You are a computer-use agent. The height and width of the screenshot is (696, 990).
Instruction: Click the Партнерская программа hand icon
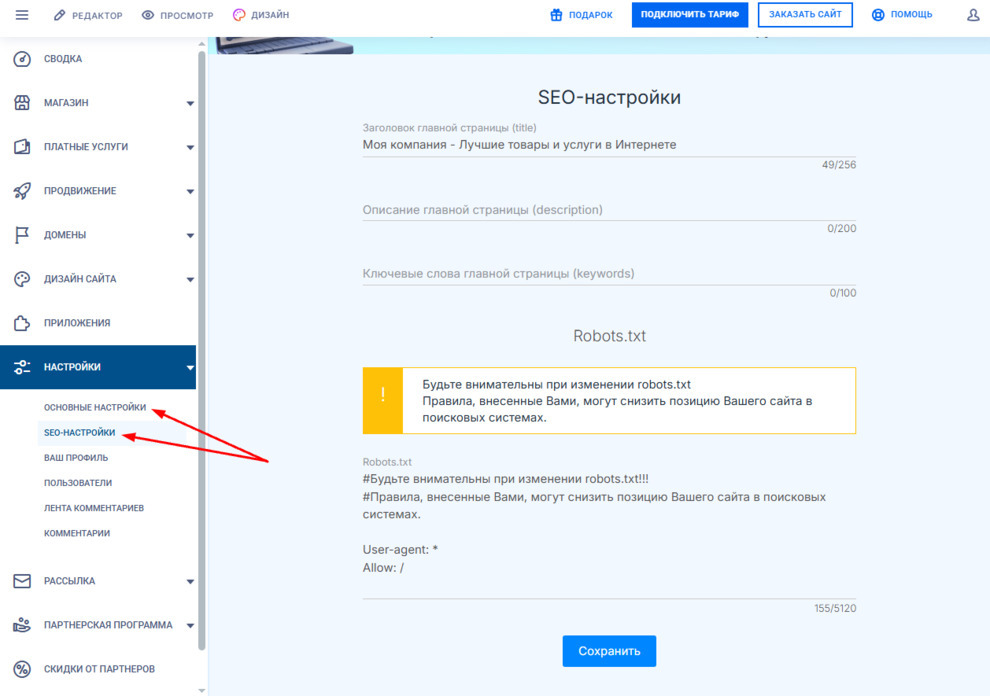22,625
